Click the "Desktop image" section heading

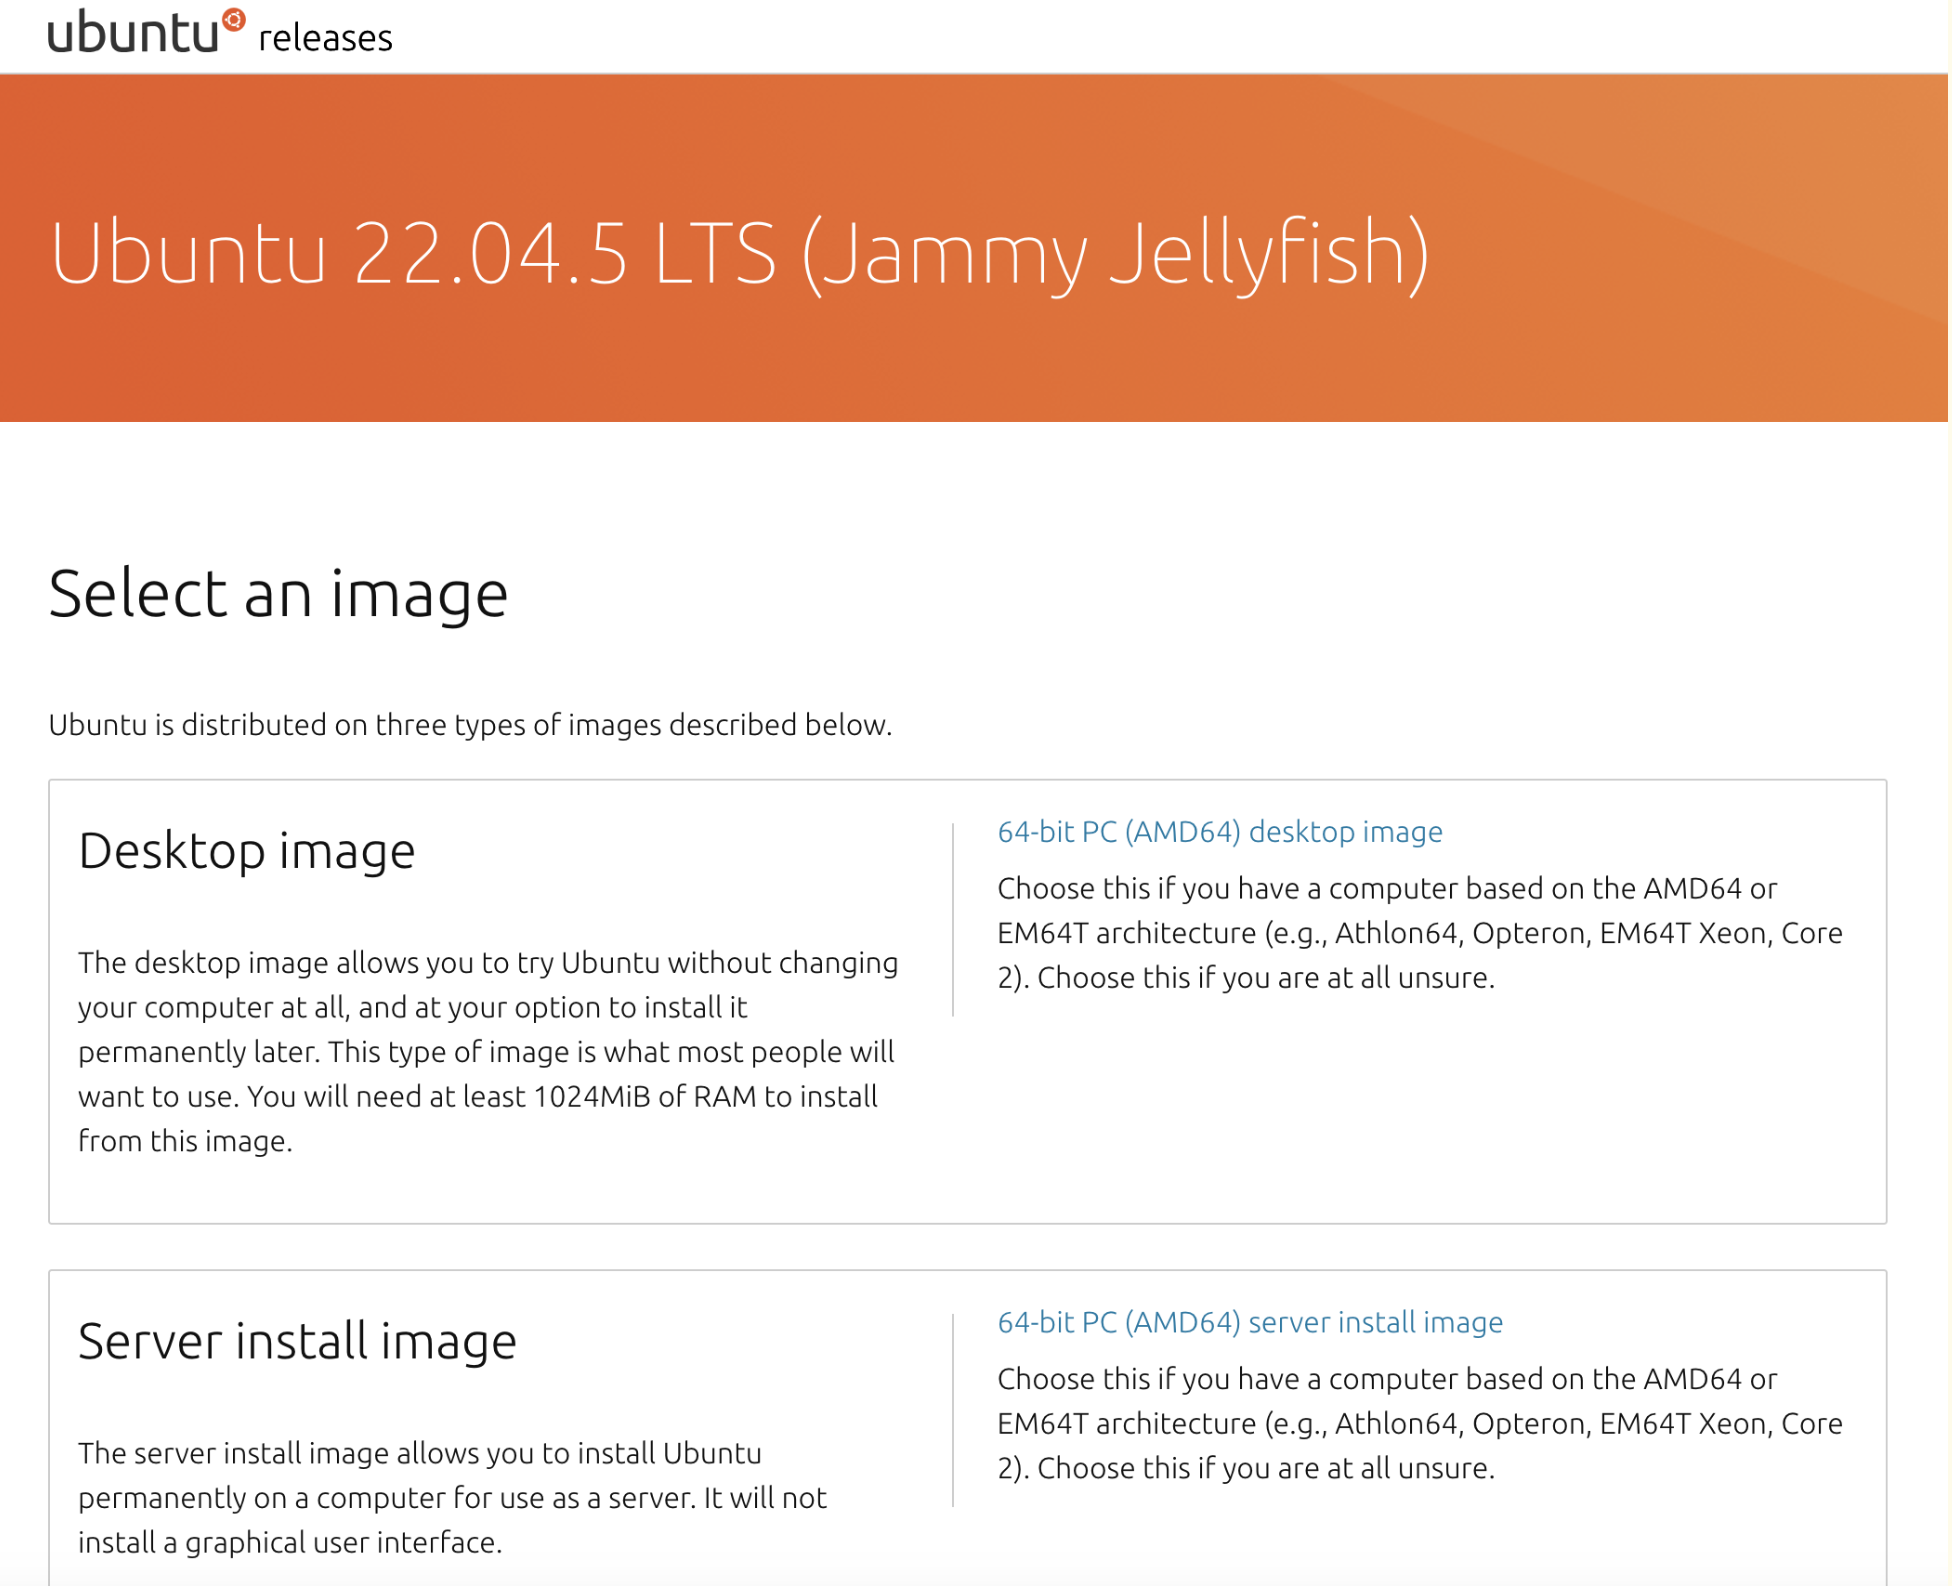(246, 851)
